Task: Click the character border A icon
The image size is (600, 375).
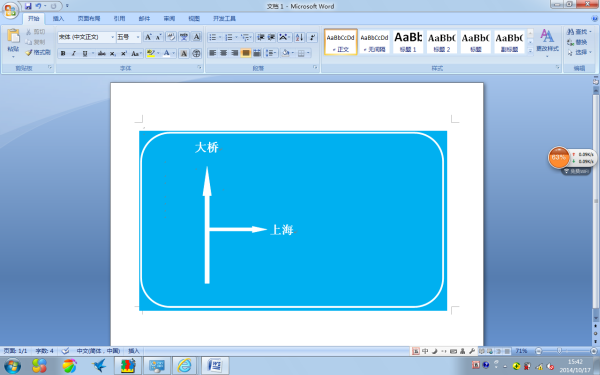Action: (x=196, y=37)
